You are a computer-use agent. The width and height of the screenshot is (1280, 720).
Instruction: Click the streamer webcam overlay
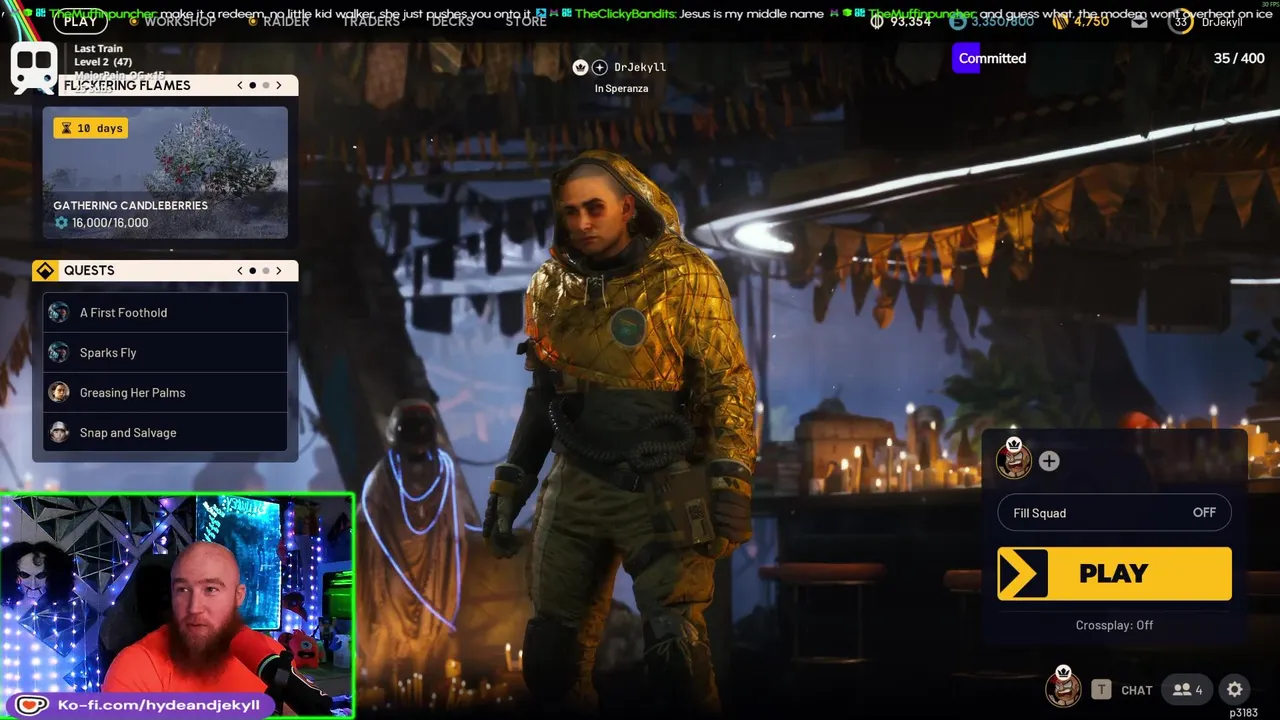[x=177, y=605]
